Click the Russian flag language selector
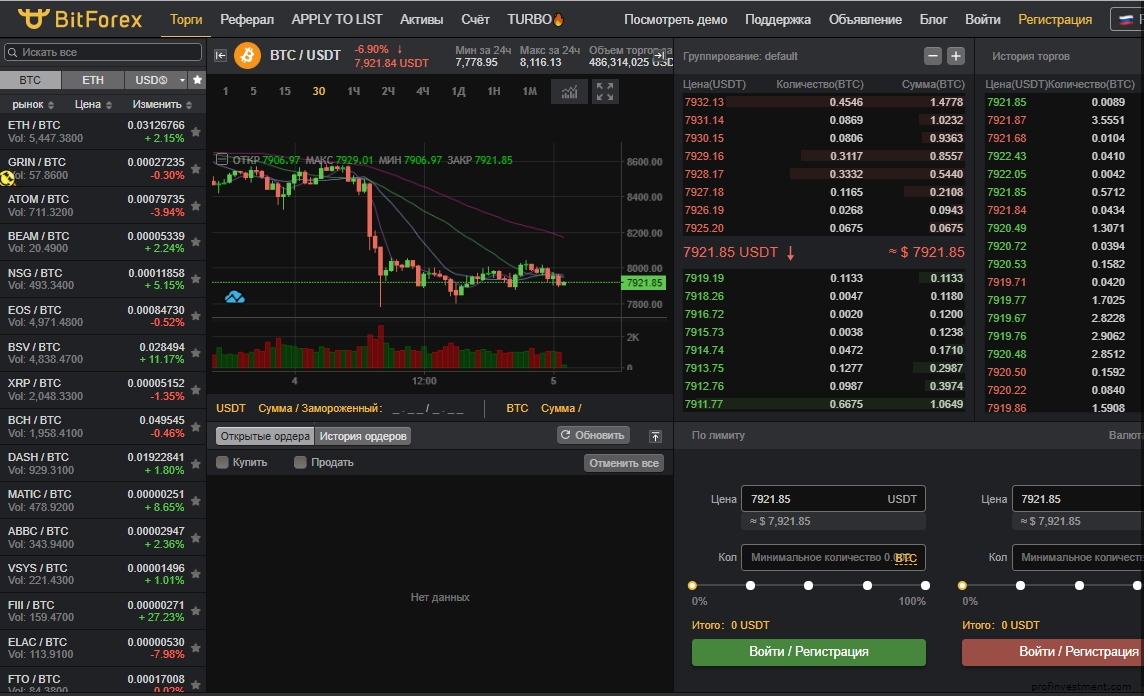Screen dimensions: 1144x696 pos(1126,20)
